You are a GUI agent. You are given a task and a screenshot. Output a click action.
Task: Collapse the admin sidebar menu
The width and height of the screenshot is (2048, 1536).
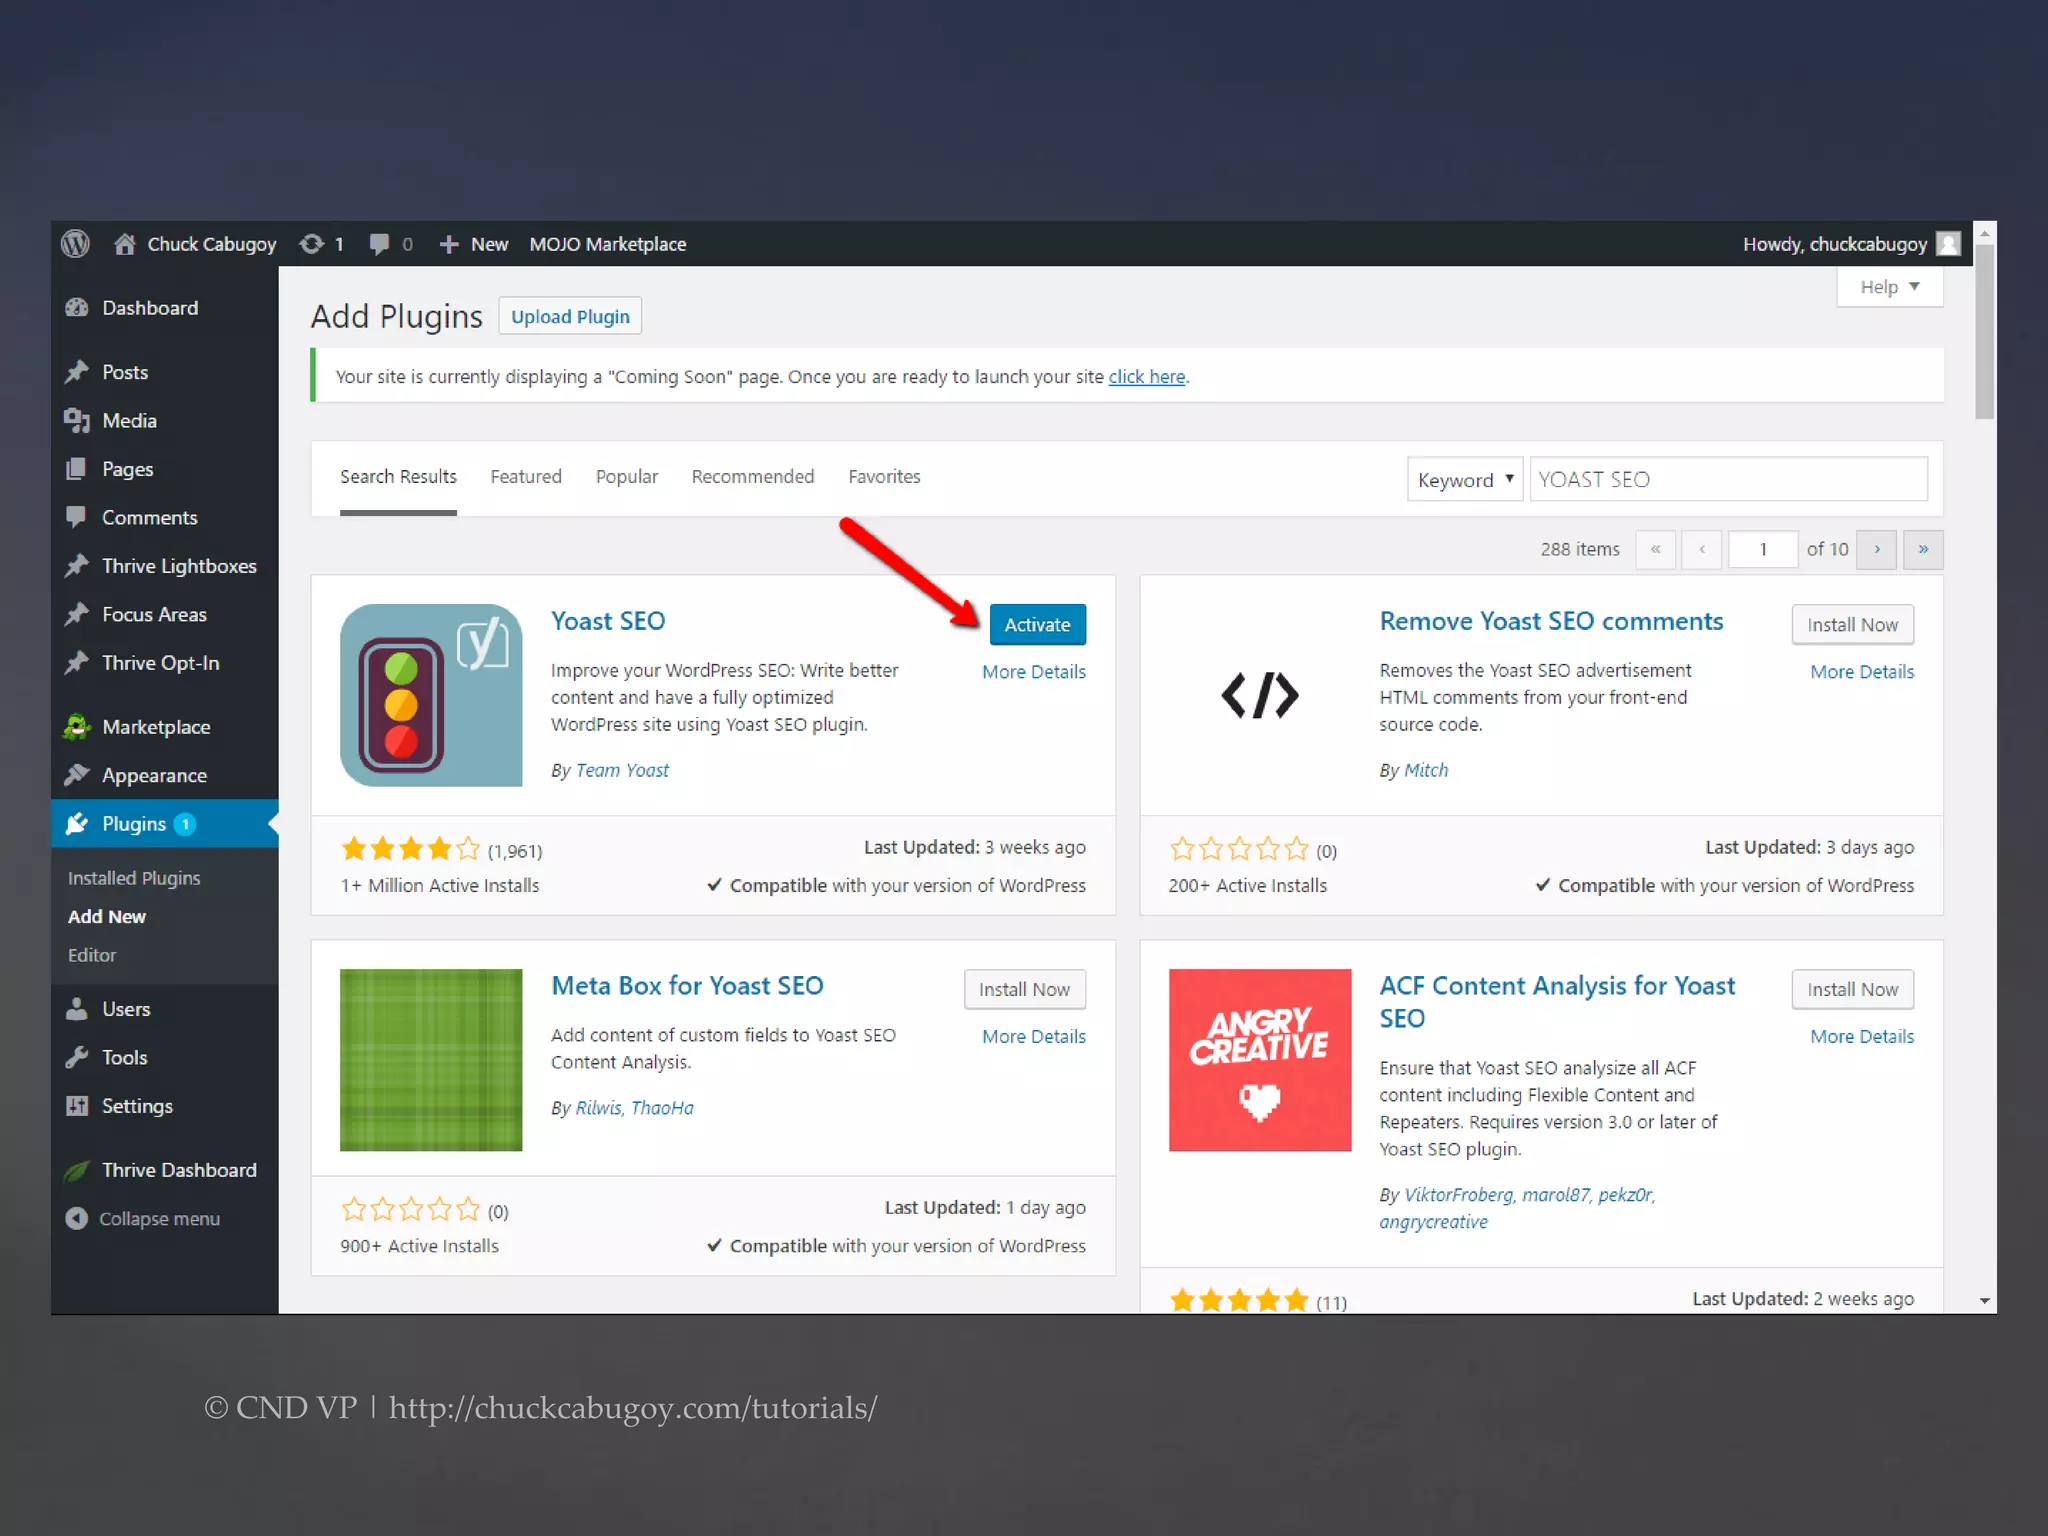coord(143,1219)
